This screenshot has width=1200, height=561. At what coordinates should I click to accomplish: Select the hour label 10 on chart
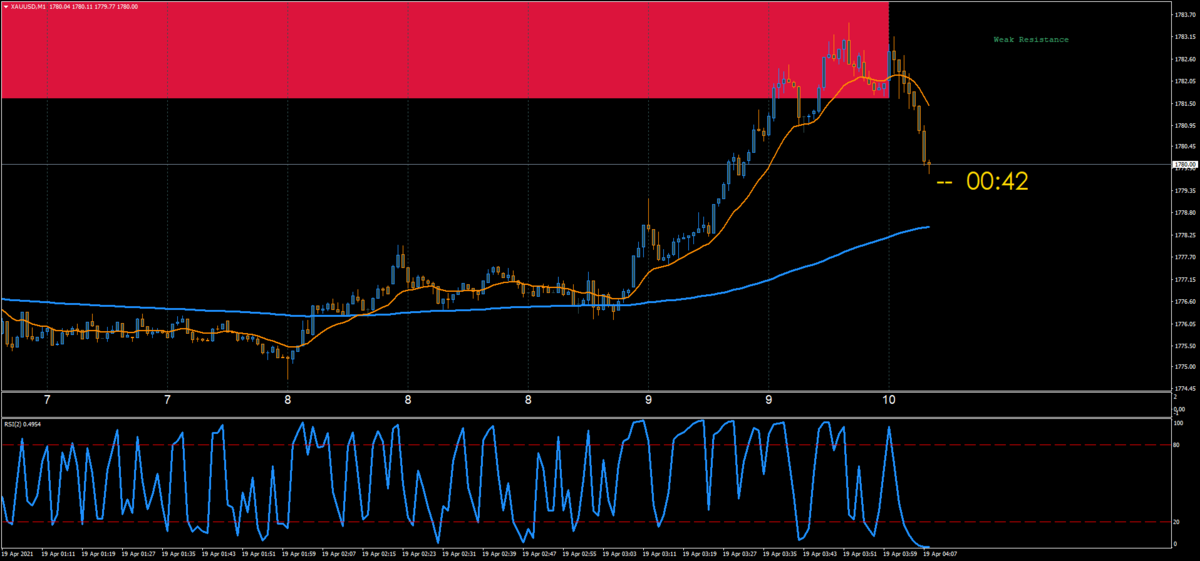(888, 401)
